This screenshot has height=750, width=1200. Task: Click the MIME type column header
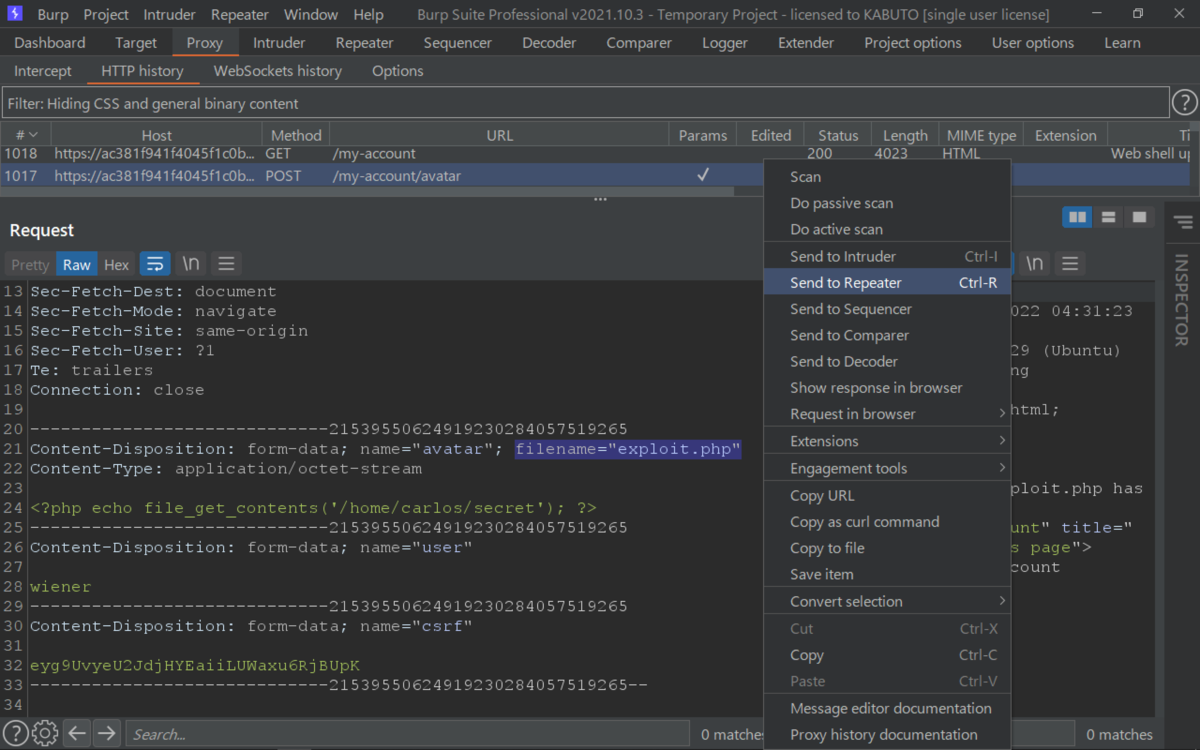981,135
